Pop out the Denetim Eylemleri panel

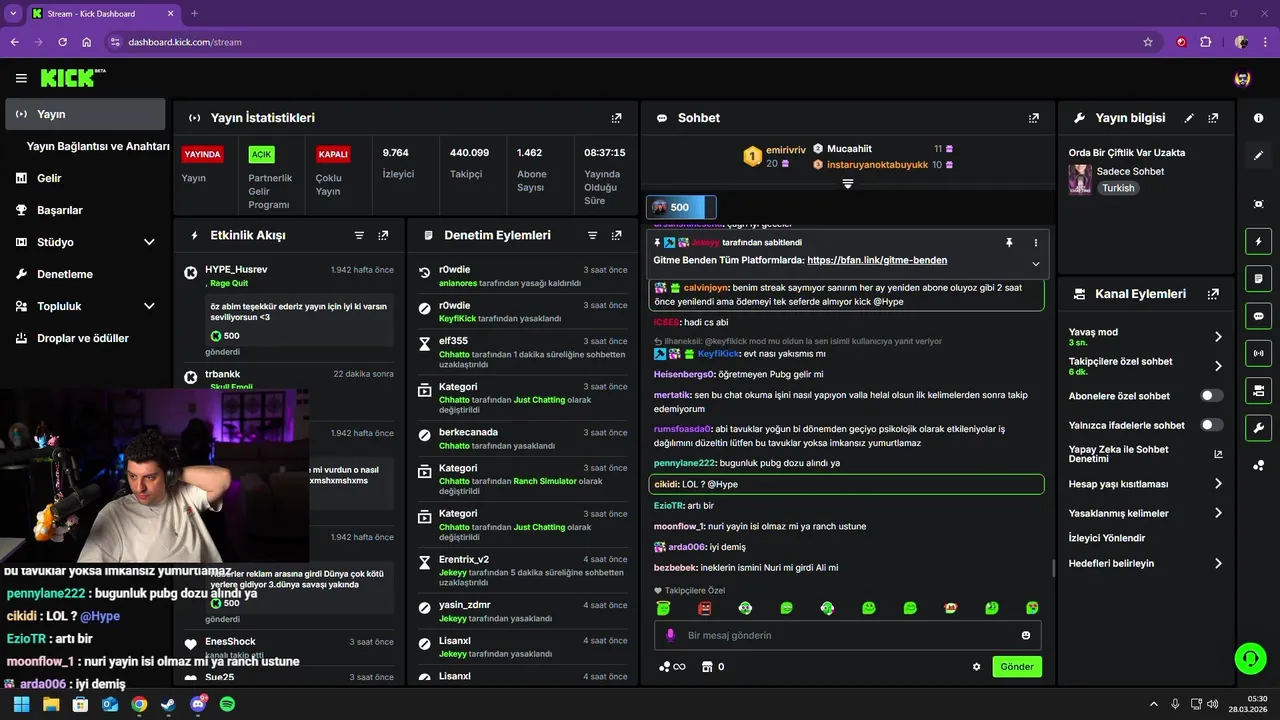[616, 235]
